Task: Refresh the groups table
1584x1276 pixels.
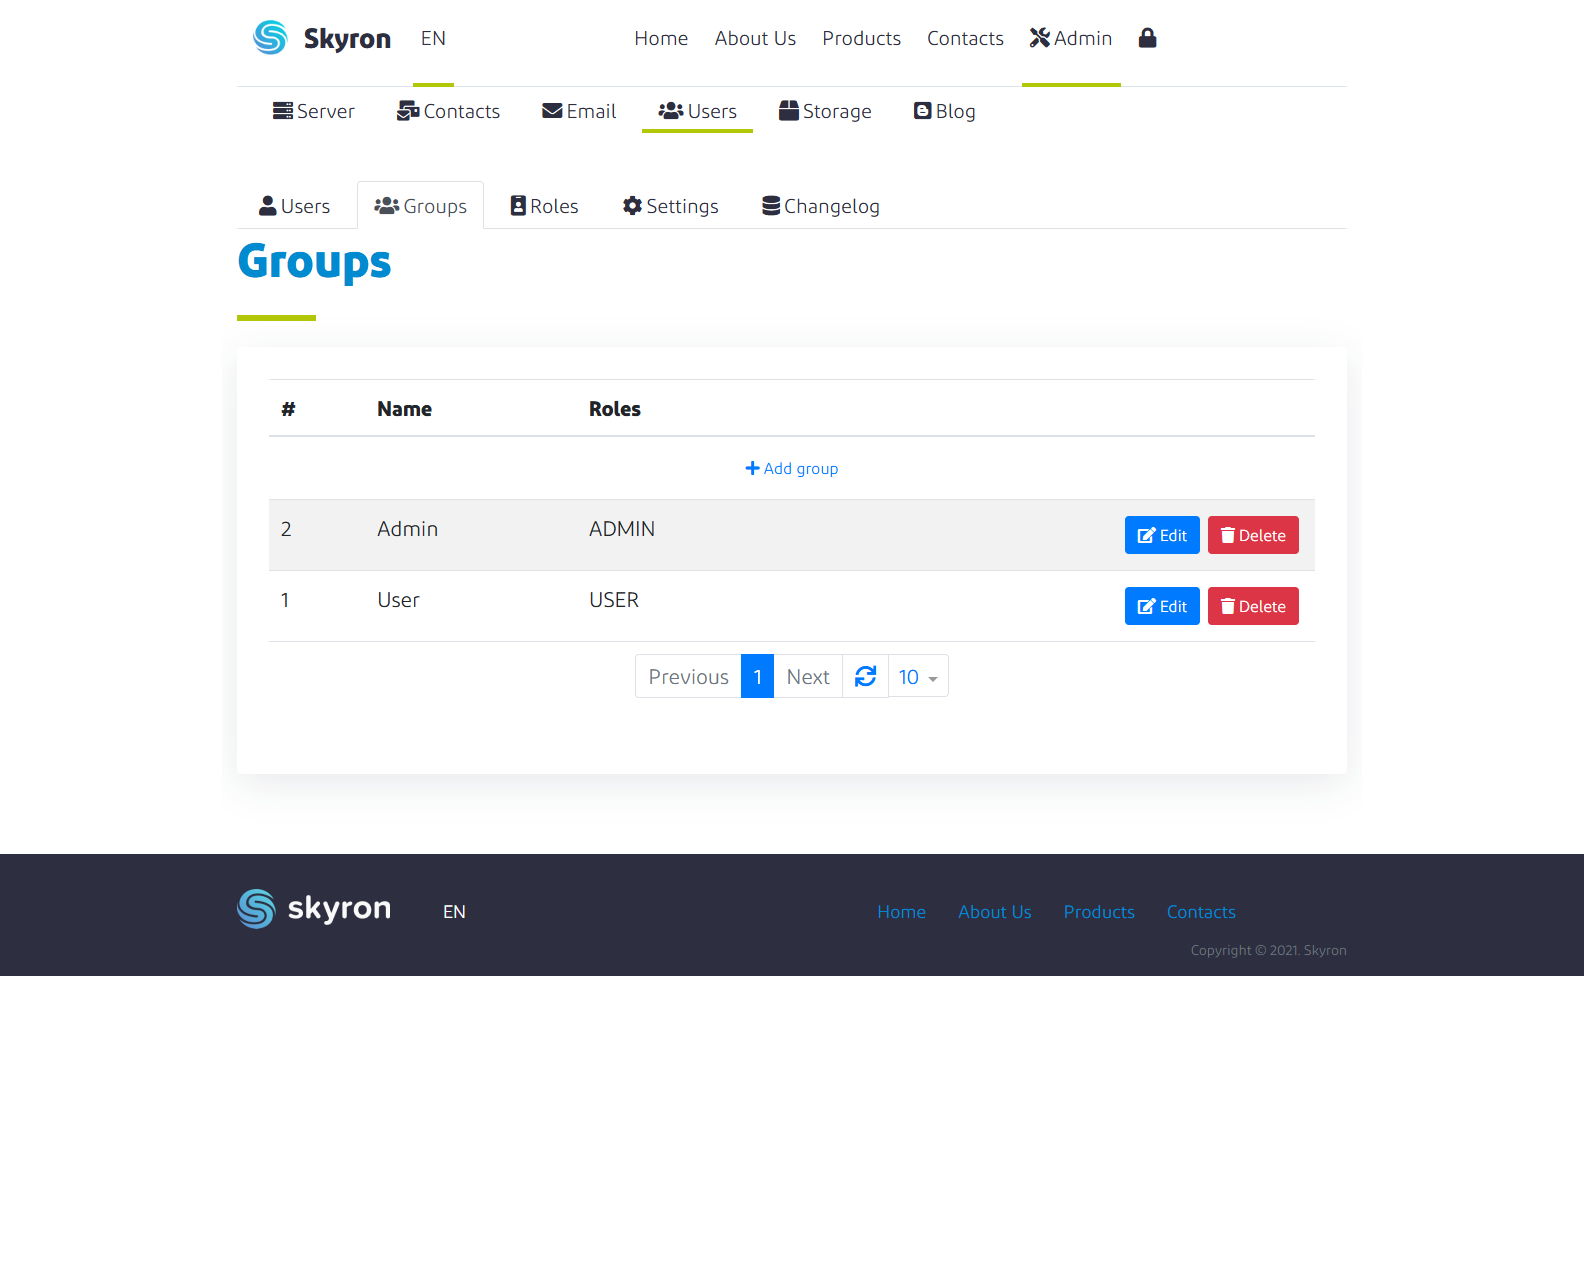Action: coord(865,677)
